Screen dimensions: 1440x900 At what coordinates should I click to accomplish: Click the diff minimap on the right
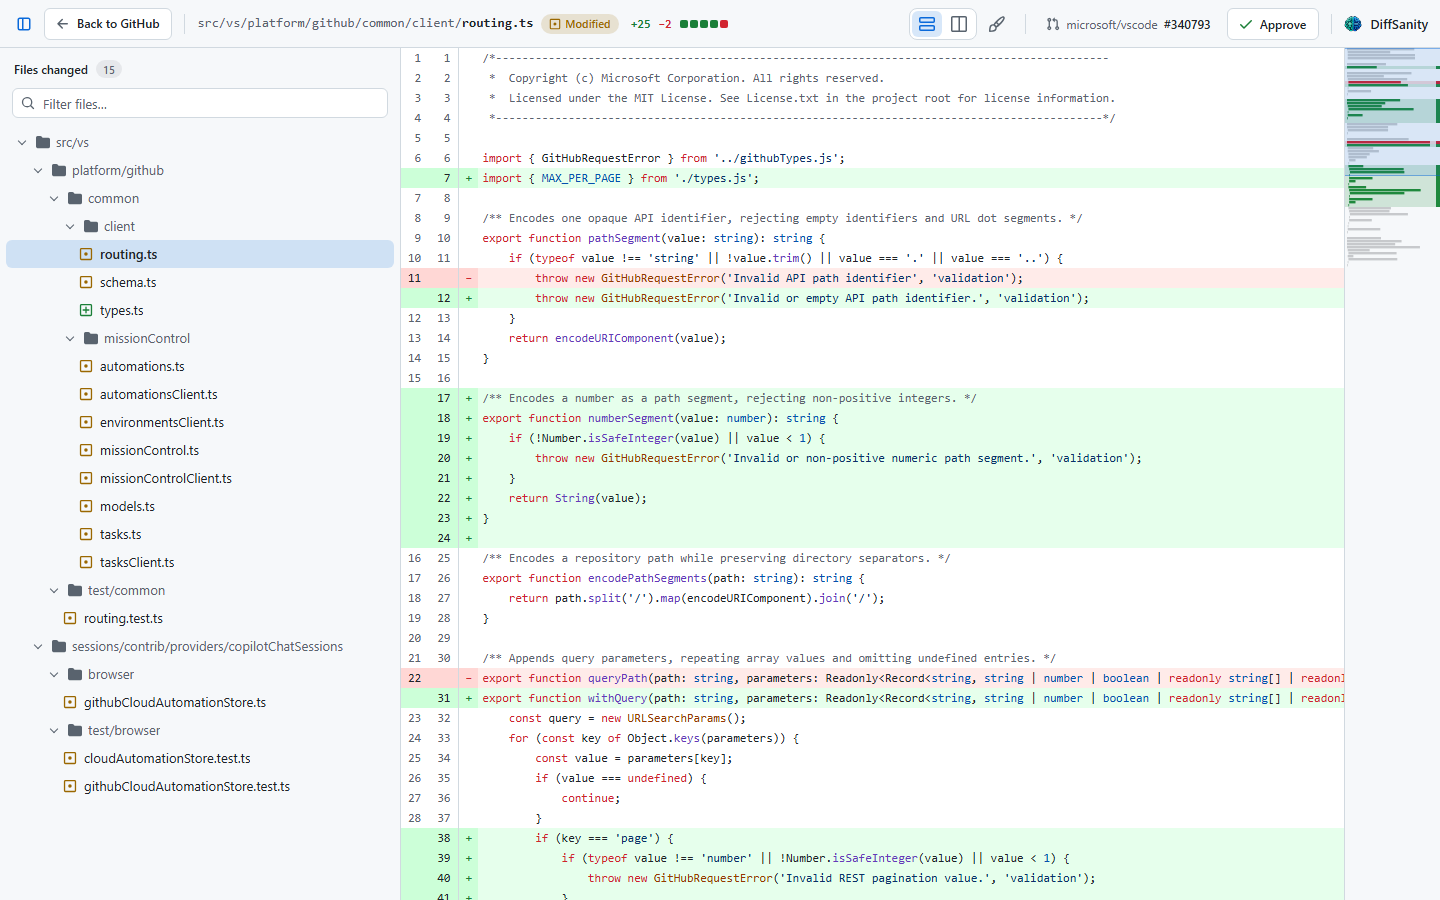coord(1392,474)
